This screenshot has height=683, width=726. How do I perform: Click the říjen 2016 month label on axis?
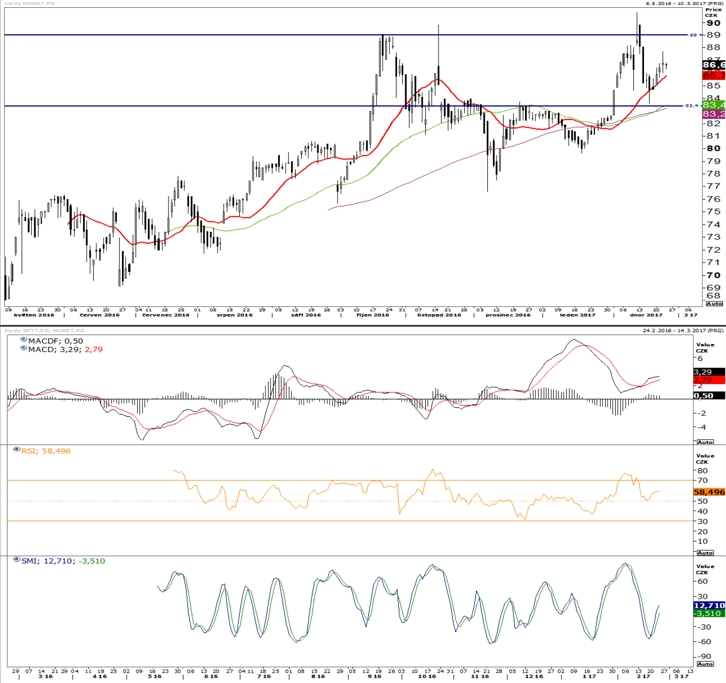tap(373, 315)
